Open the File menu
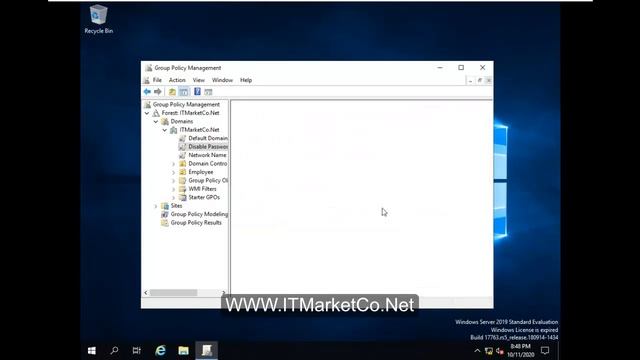This screenshot has width=640, height=360. coord(157,80)
